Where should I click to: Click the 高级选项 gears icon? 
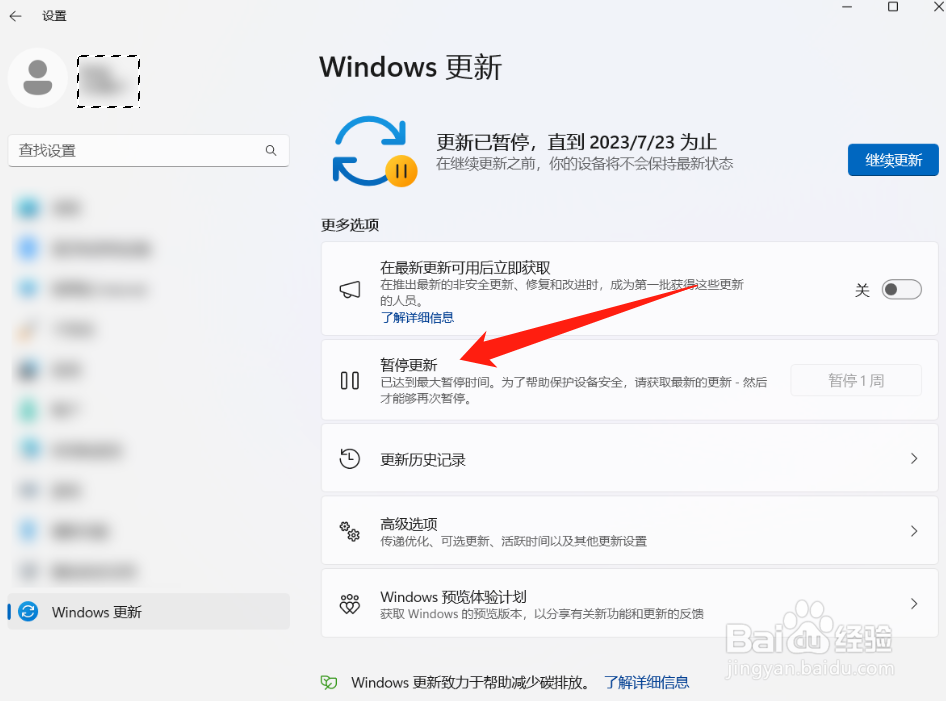coord(350,531)
